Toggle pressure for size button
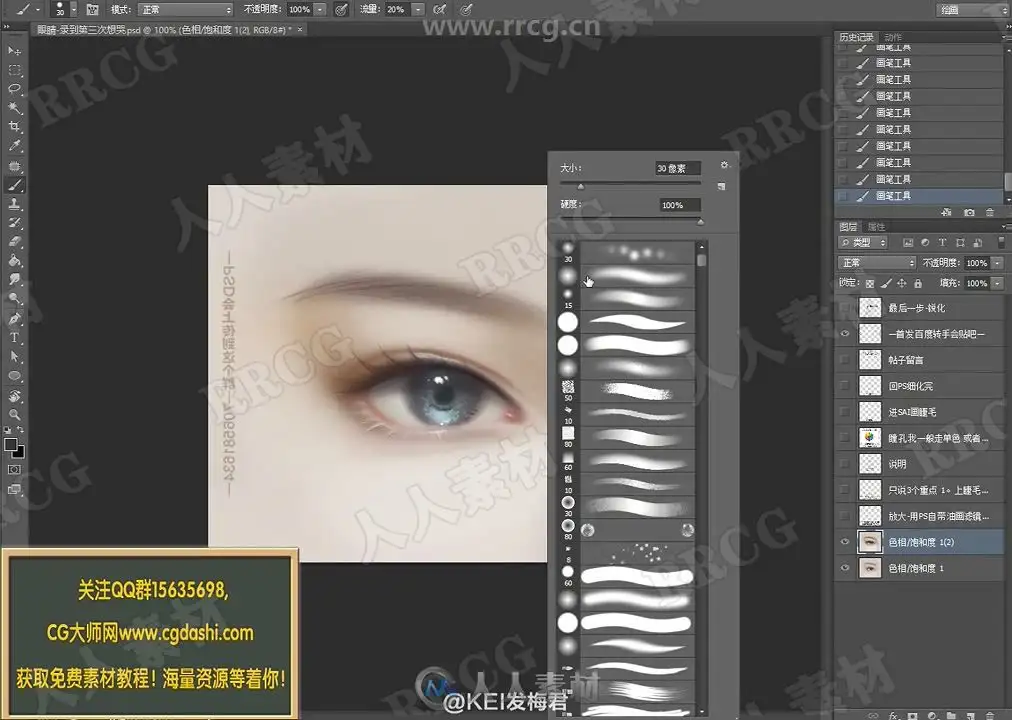The width and height of the screenshot is (1012, 720). (466, 10)
